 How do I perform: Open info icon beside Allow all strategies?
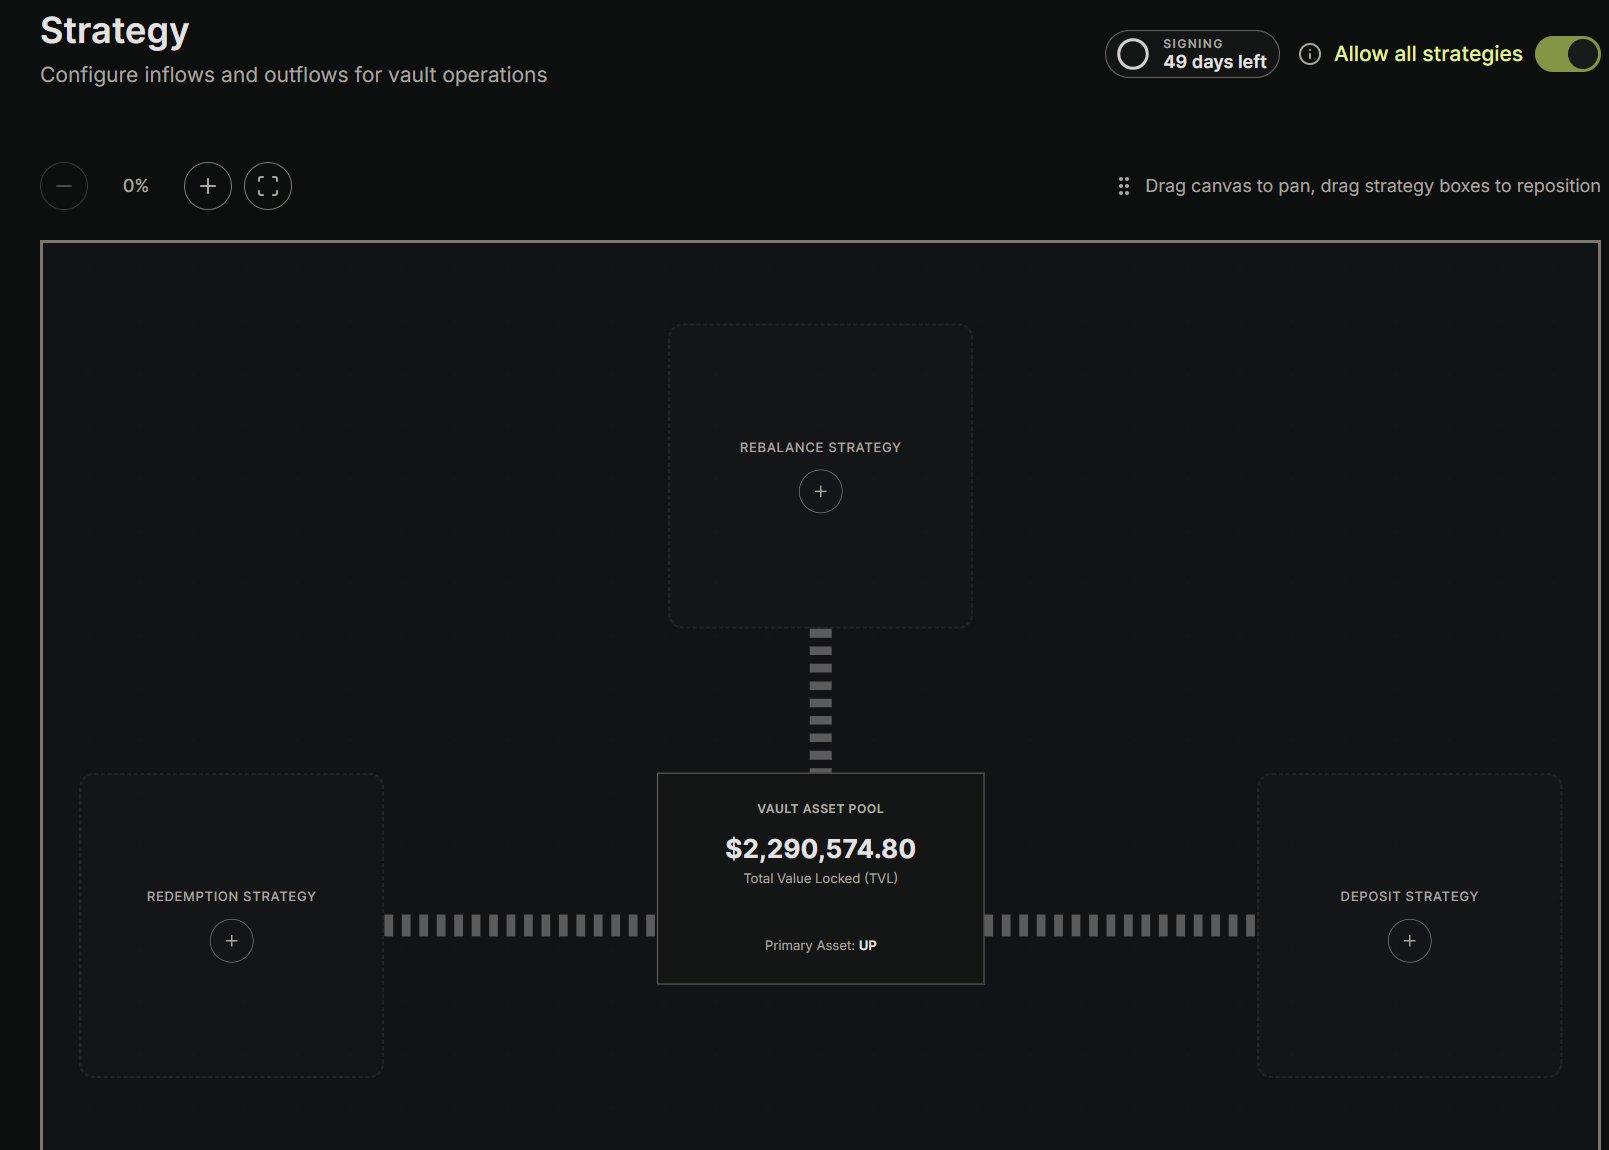1309,54
